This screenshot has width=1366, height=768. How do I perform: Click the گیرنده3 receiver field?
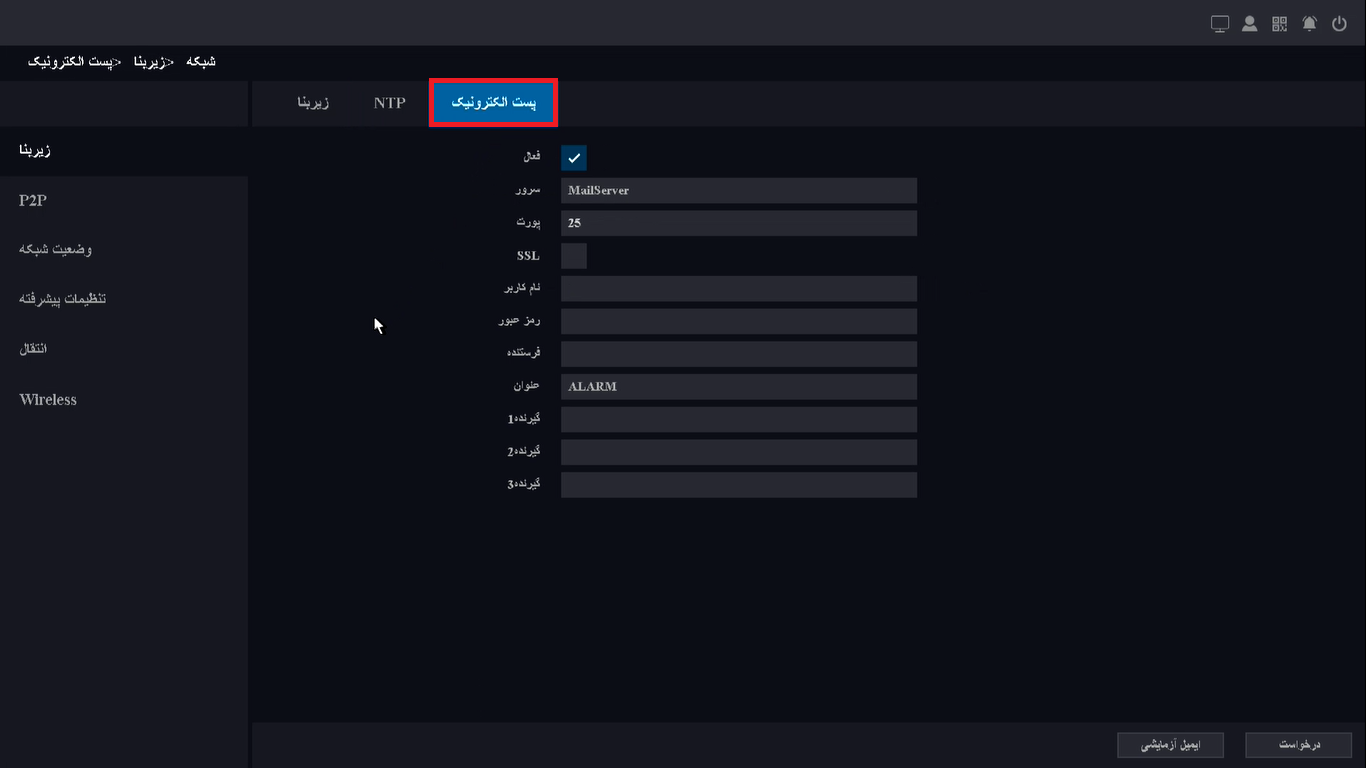point(739,485)
